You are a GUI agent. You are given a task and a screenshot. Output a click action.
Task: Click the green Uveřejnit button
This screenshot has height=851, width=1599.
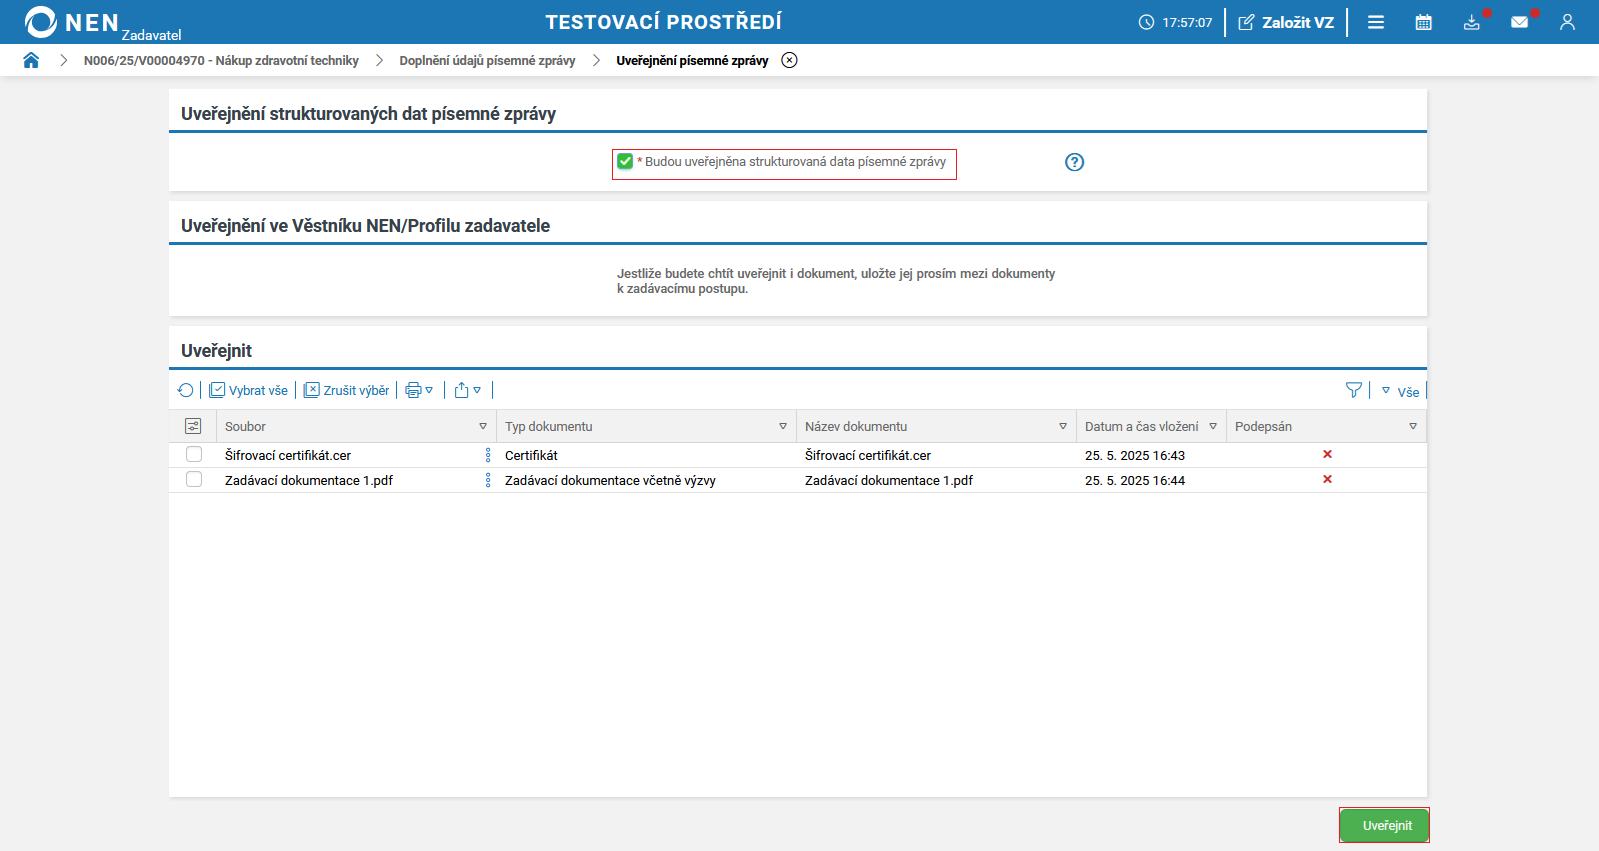tap(1384, 825)
